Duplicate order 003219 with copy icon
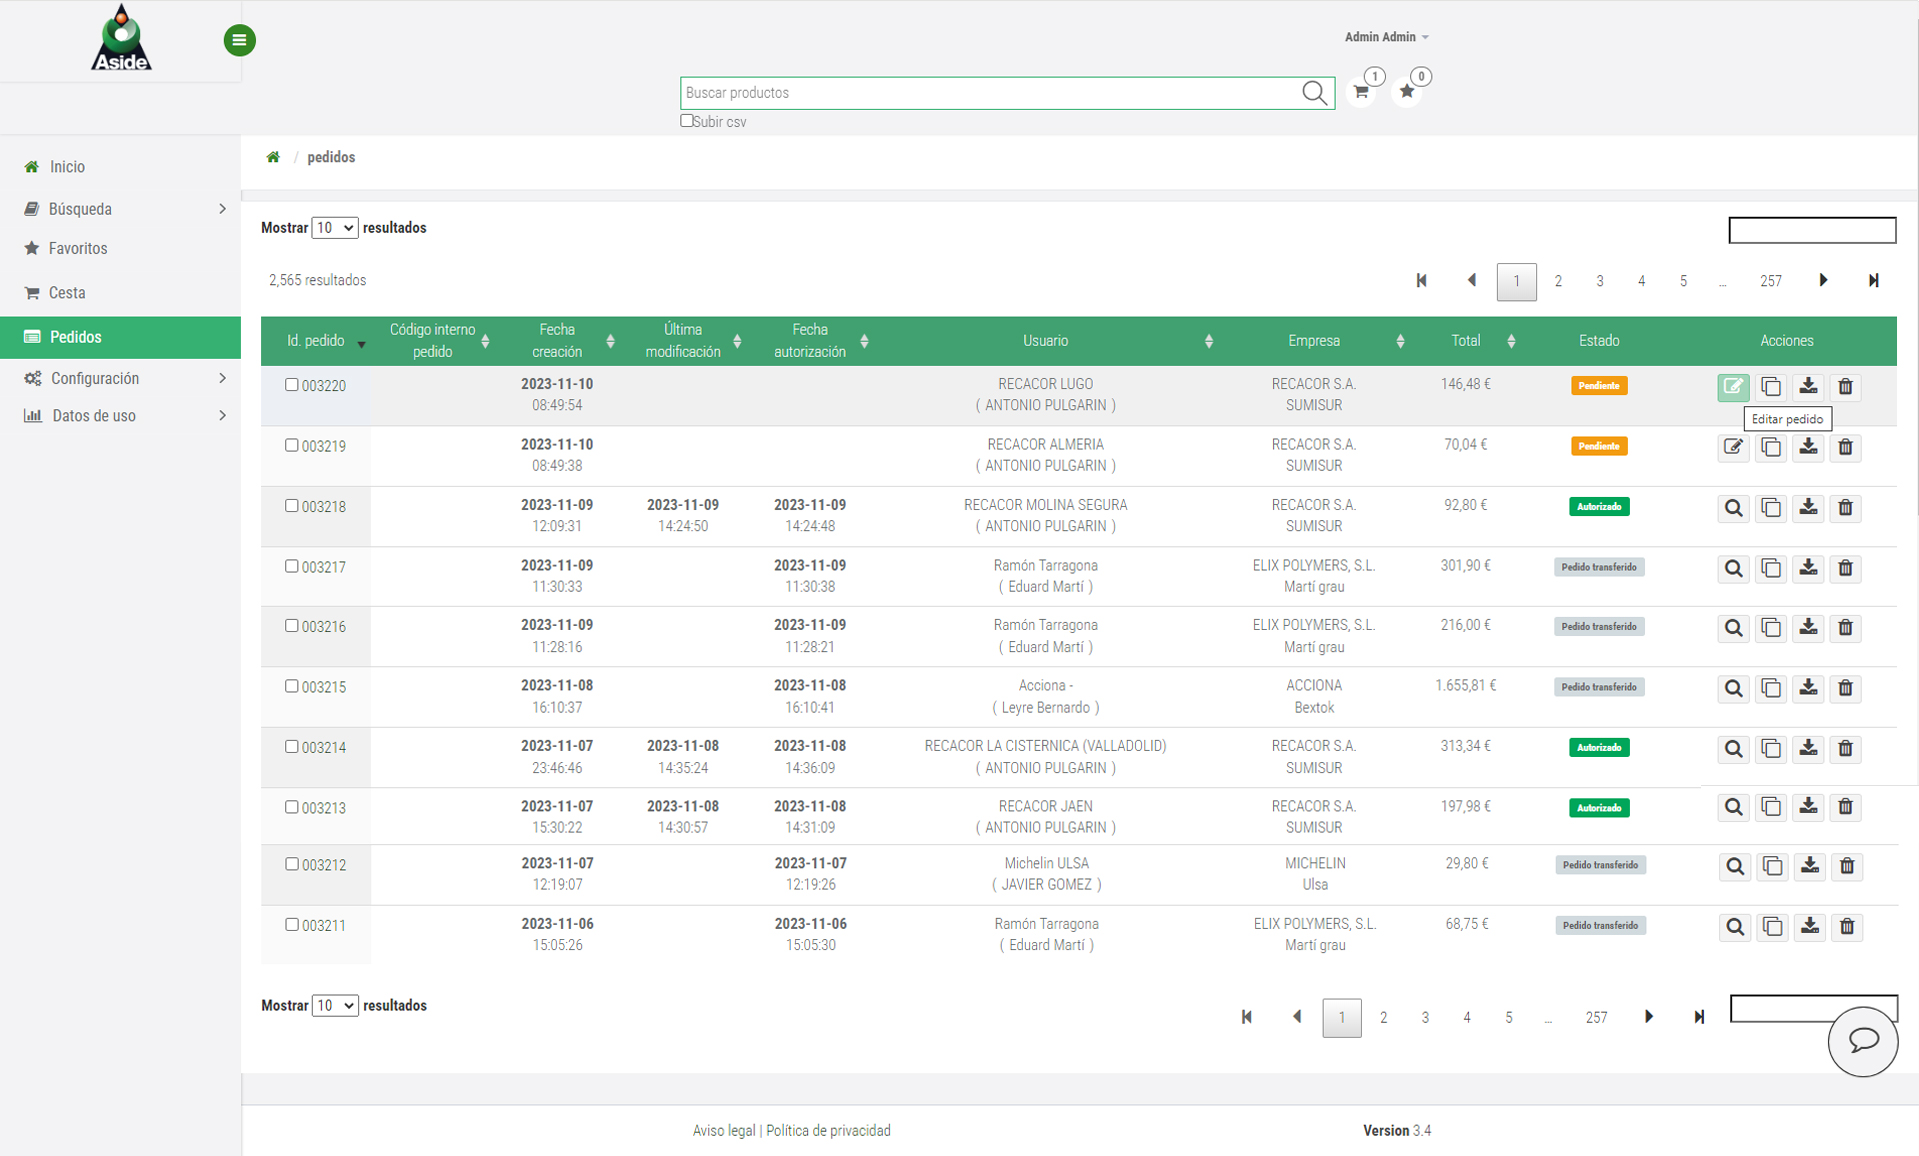 point(1771,447)
